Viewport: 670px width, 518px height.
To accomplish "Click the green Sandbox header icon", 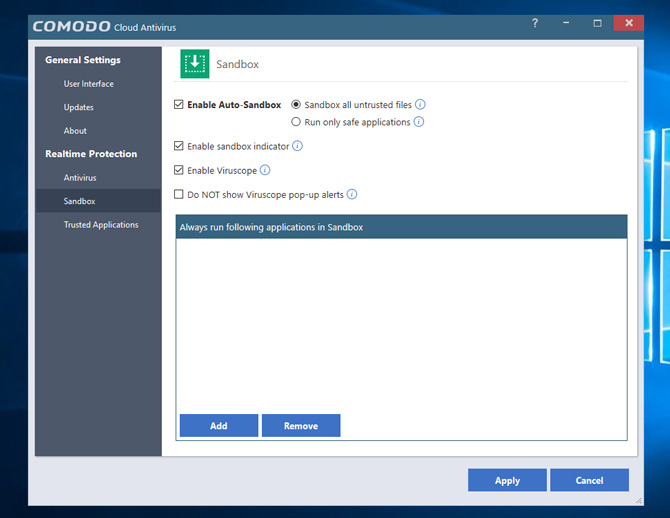I will point(195,64).
